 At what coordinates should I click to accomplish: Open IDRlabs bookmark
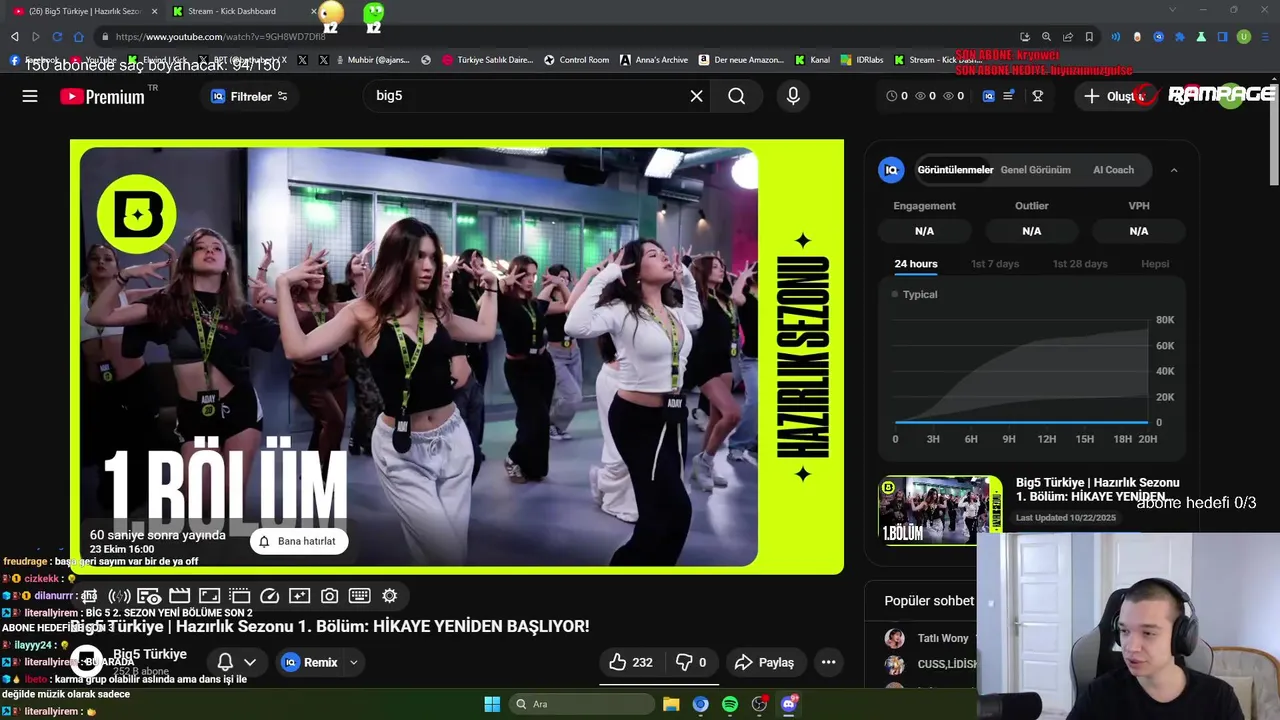pyautogui.click(x=861, y=60)
